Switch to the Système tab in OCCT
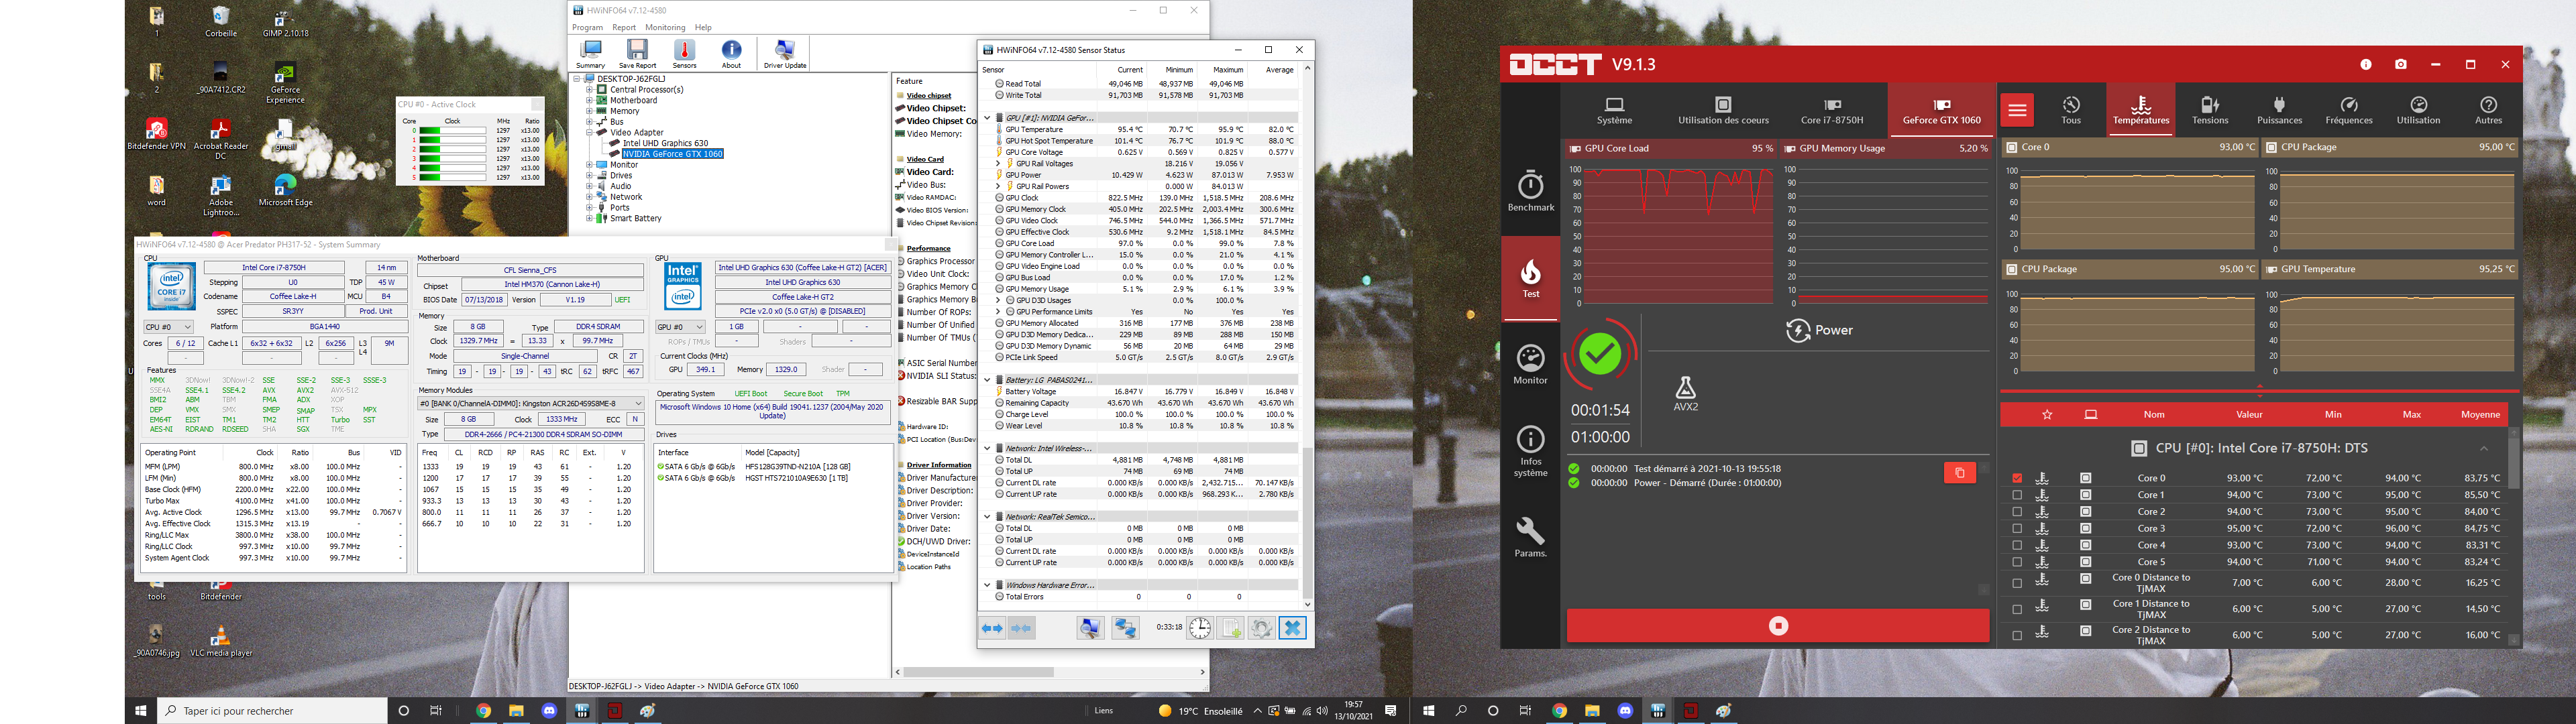Viewport: 2576px width, 724px height. [x=1614, y=111]
